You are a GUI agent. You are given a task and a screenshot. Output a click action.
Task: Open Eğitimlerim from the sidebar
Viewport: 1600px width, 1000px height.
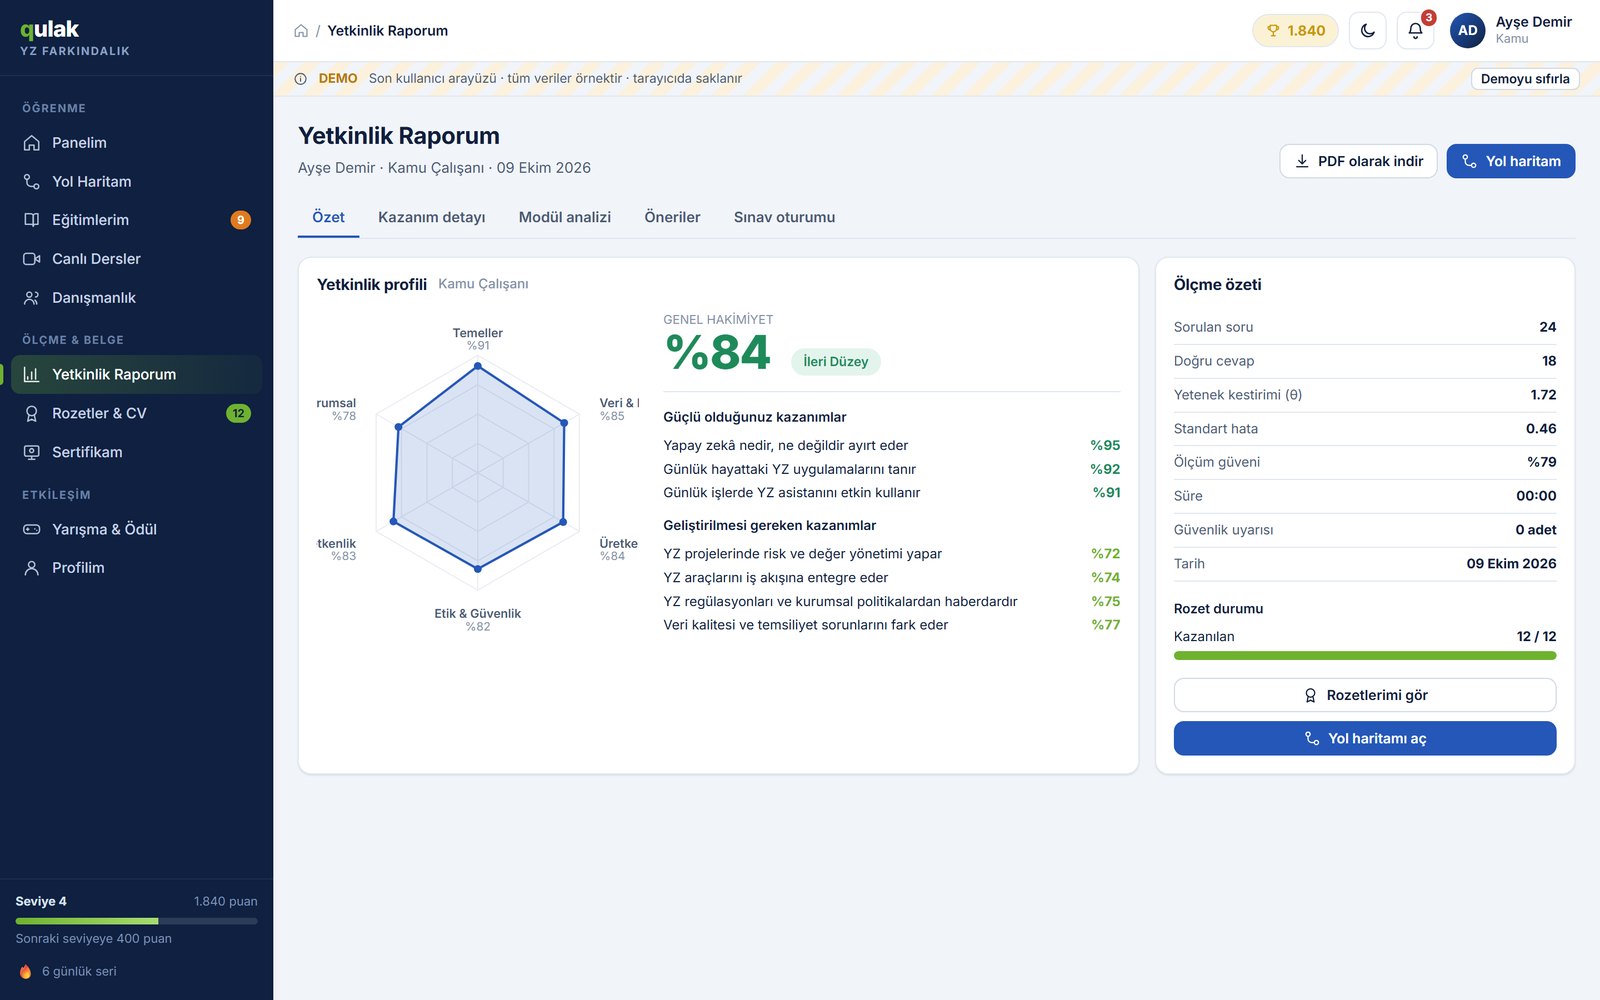(136, 220)
